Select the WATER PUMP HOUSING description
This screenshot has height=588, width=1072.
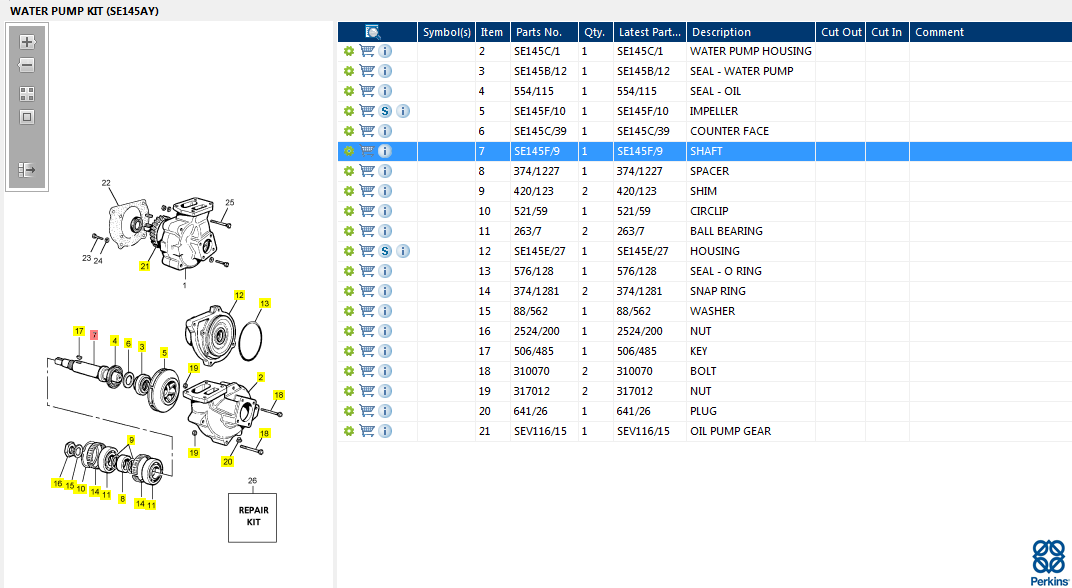coord(751,51)
